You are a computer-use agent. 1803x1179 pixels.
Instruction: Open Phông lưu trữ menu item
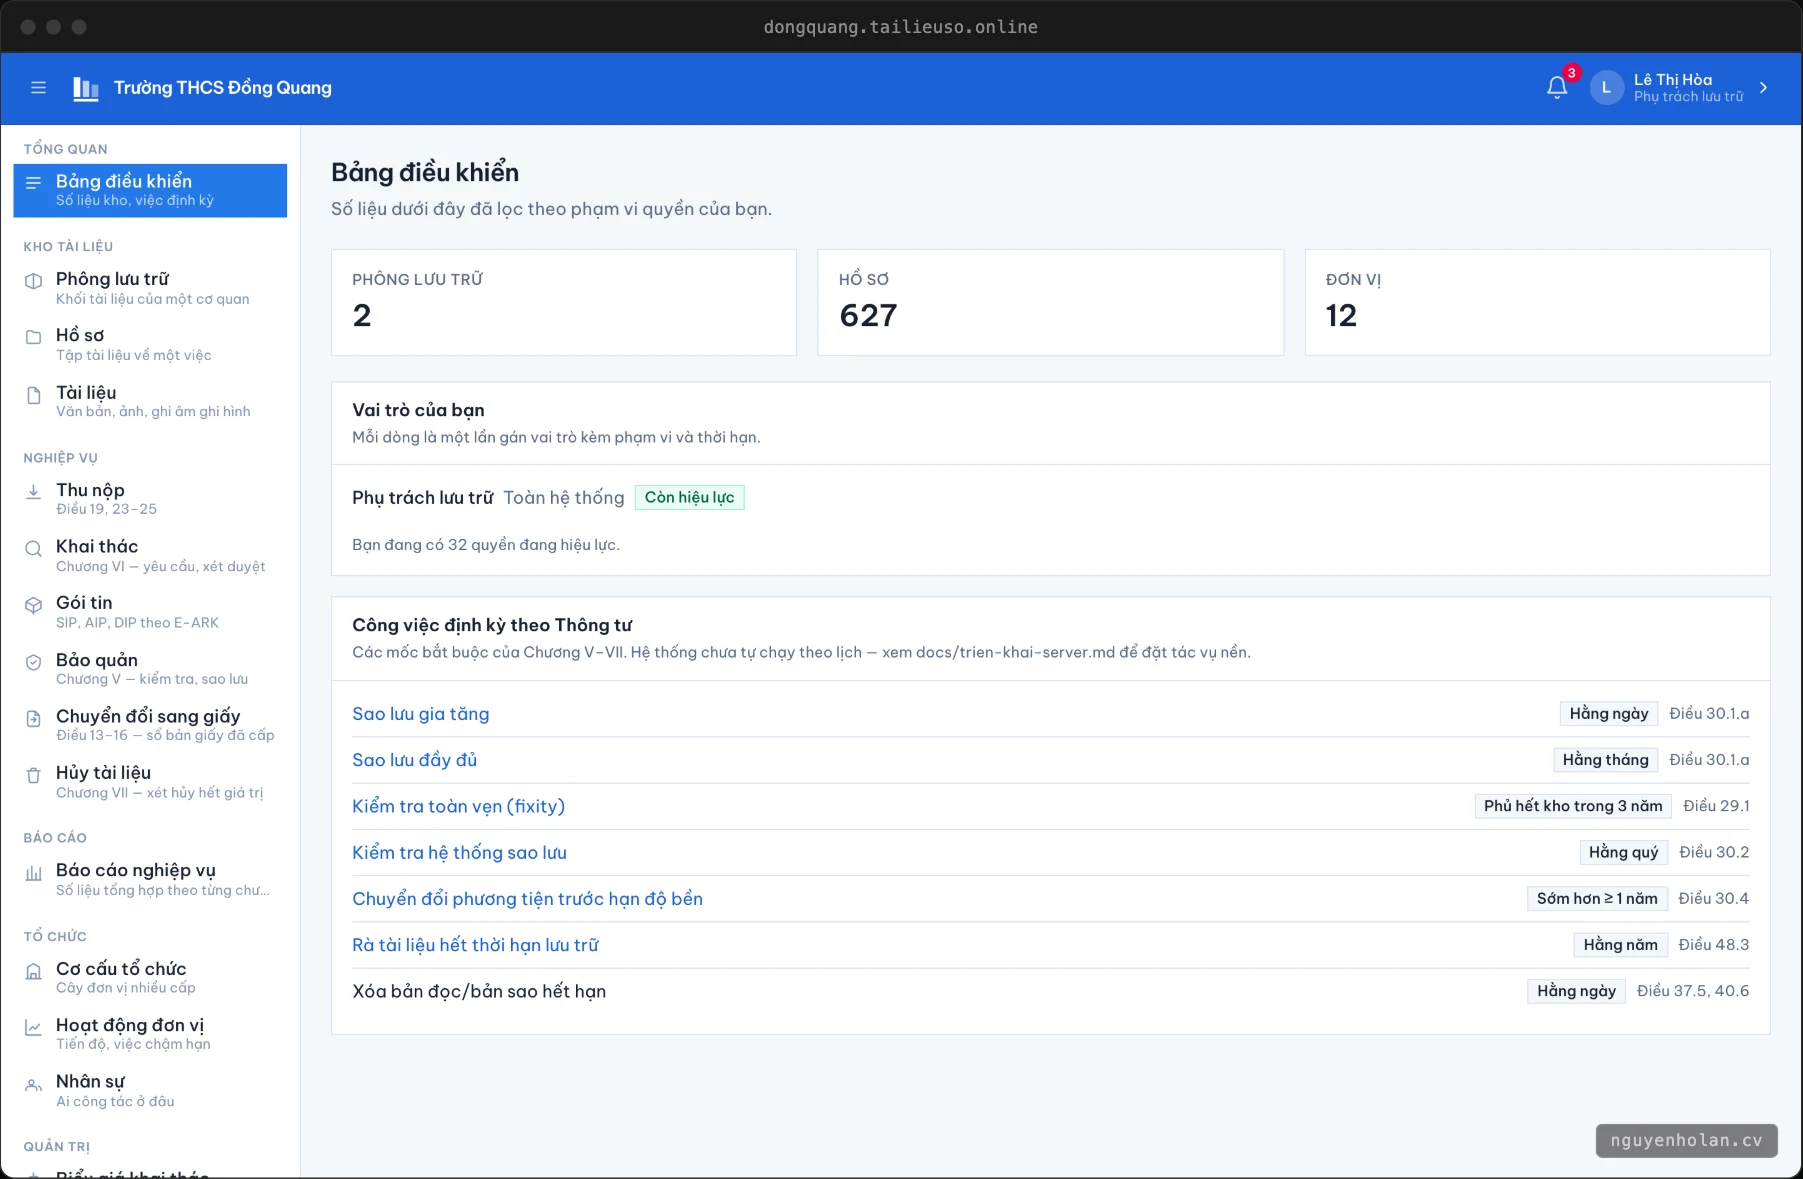[x=150, y=288]
